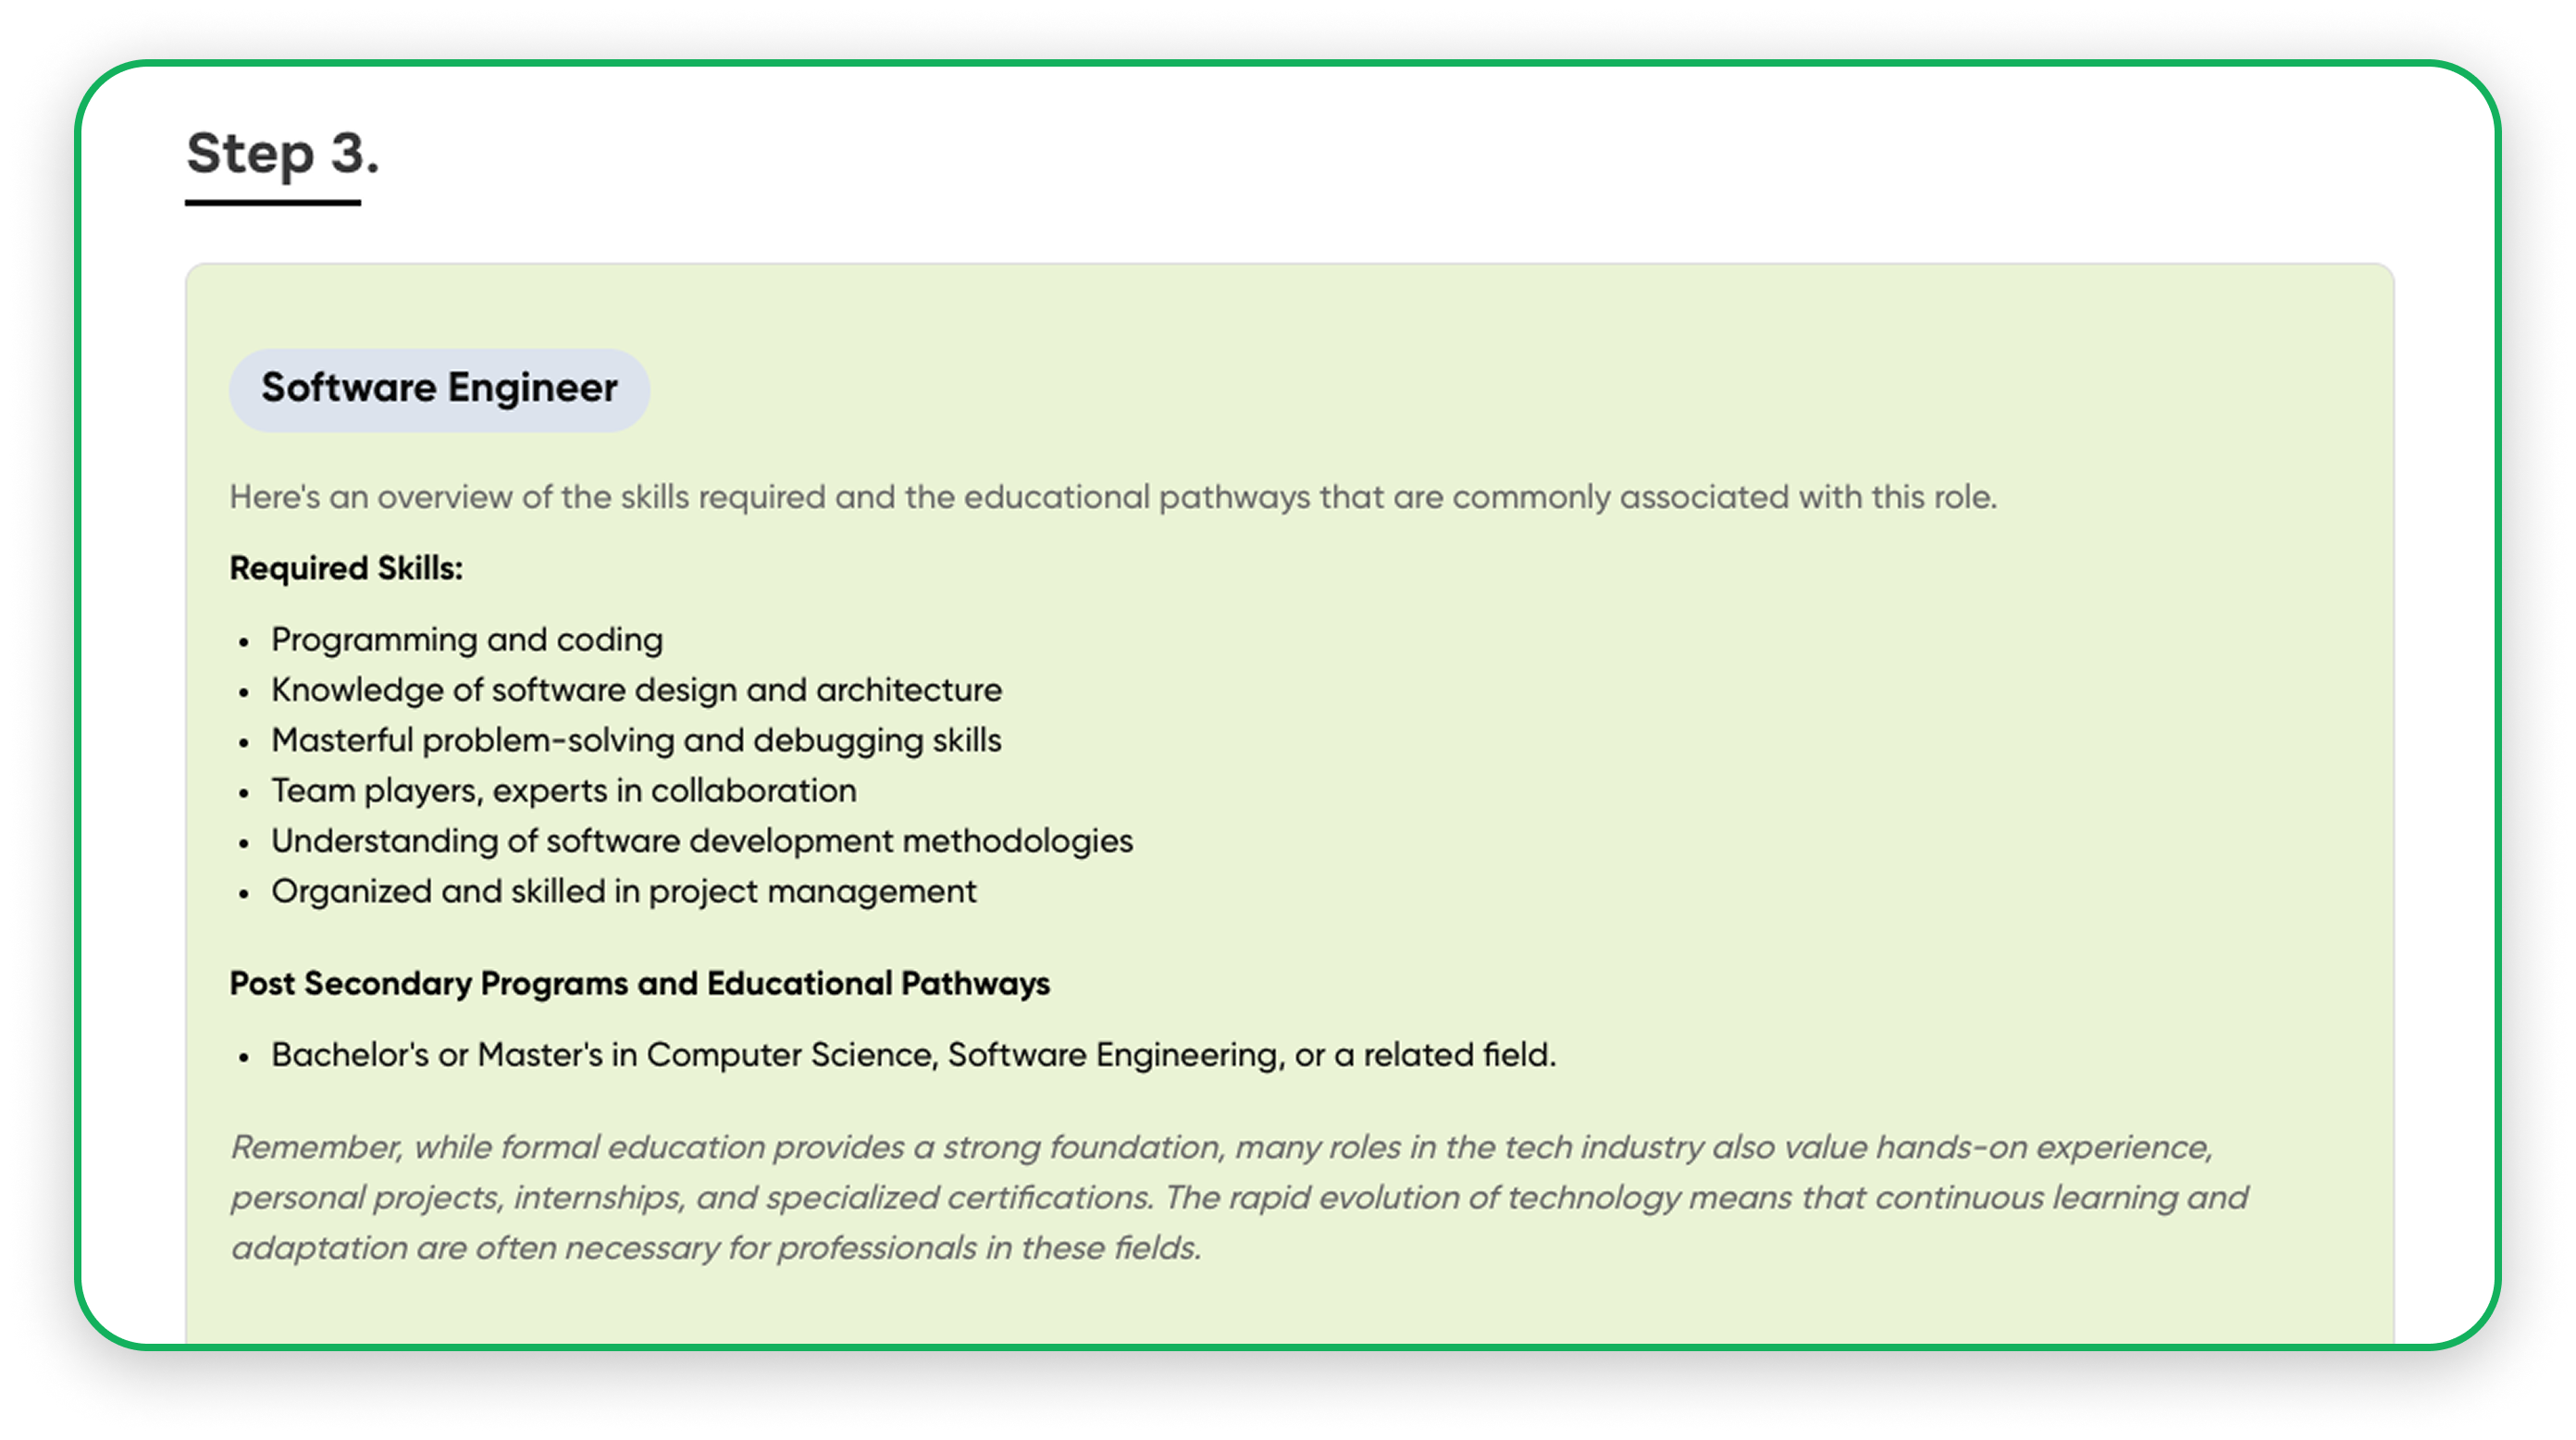This screenshot has width=2576, height=1440.
Task: Click Masterful problem-solving and debugging skills
Action: coord(636,740)
